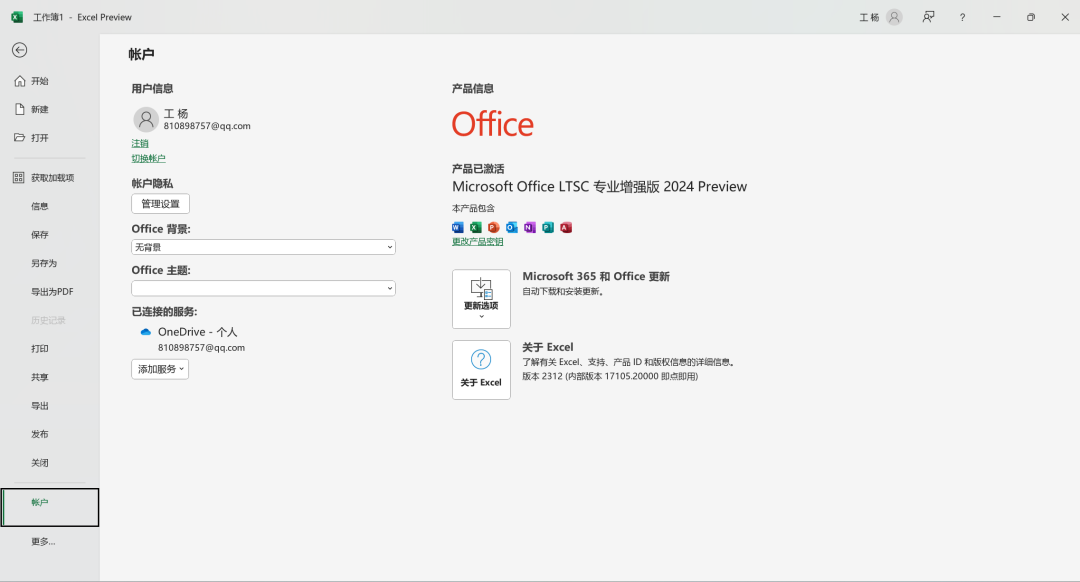Open 获取加载项 add-ins
This screenshot has width=1080, height=582.
pyautogui.click(x=44, y=178)
